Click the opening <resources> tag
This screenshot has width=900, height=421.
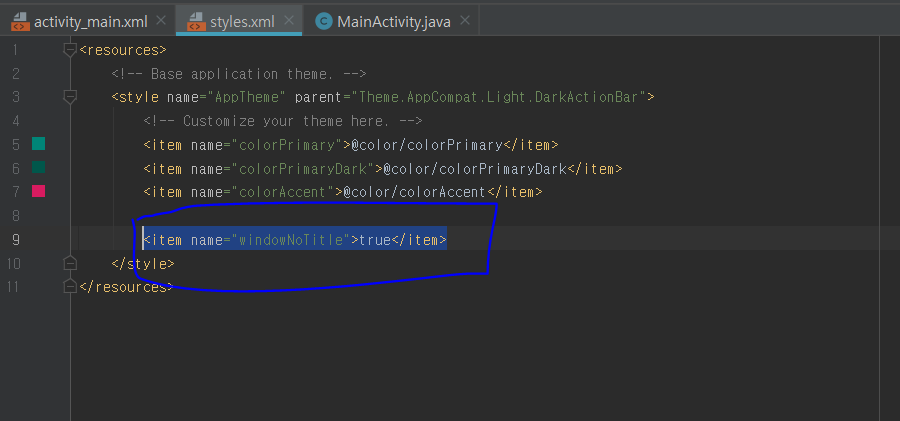123,50
